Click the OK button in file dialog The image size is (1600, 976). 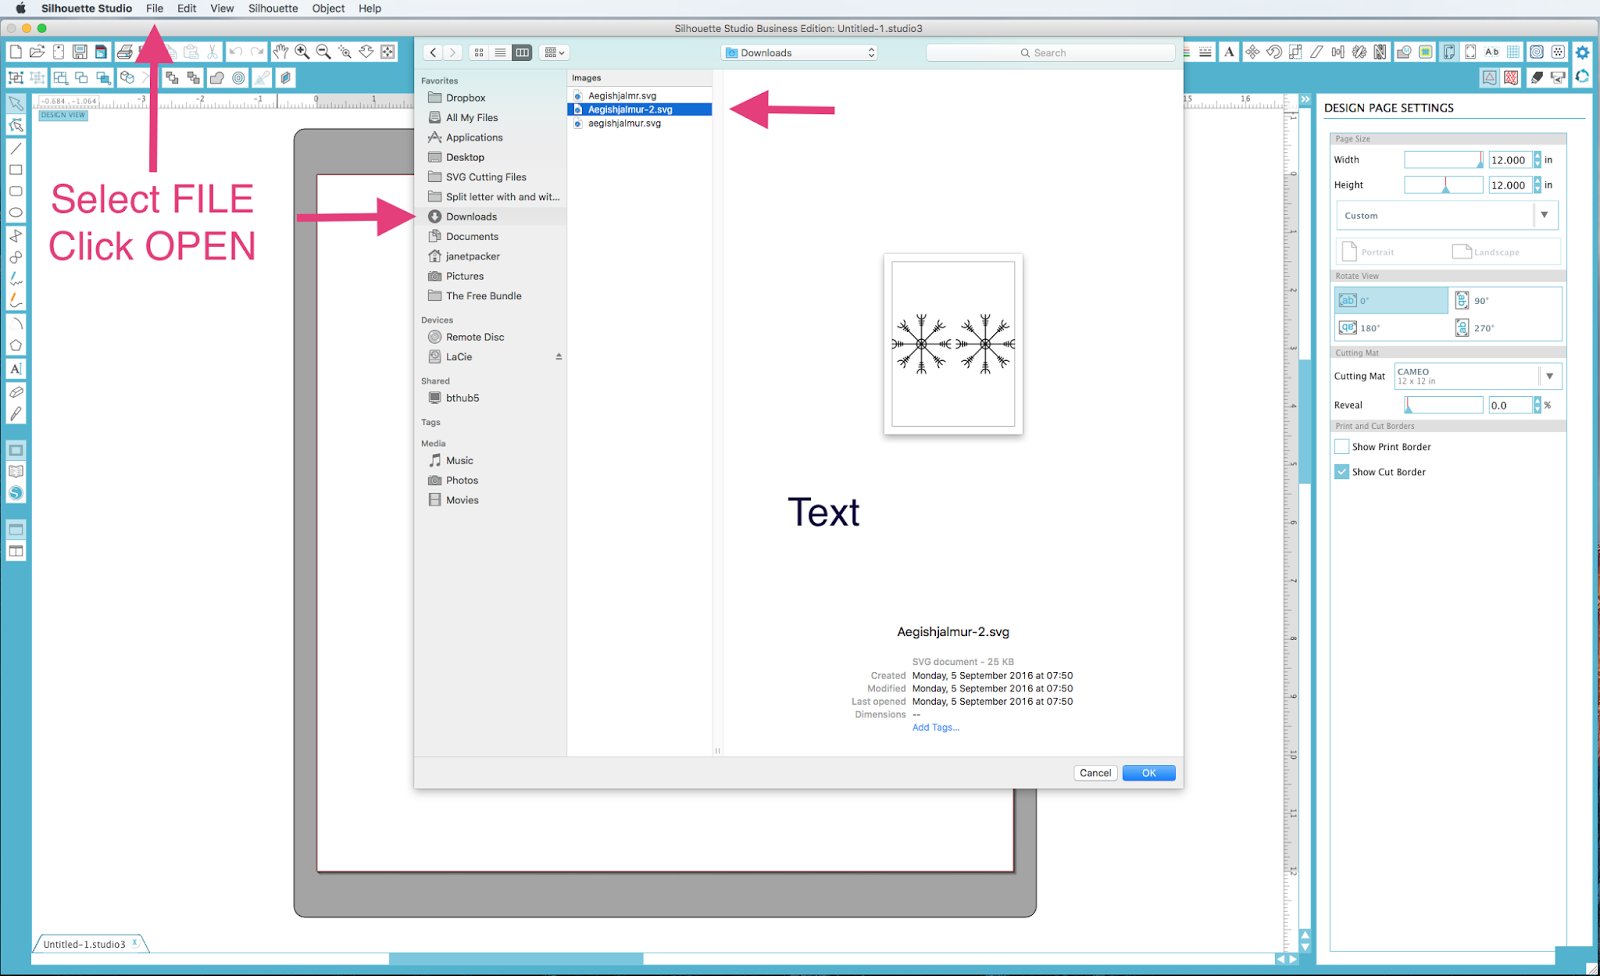1149,773
